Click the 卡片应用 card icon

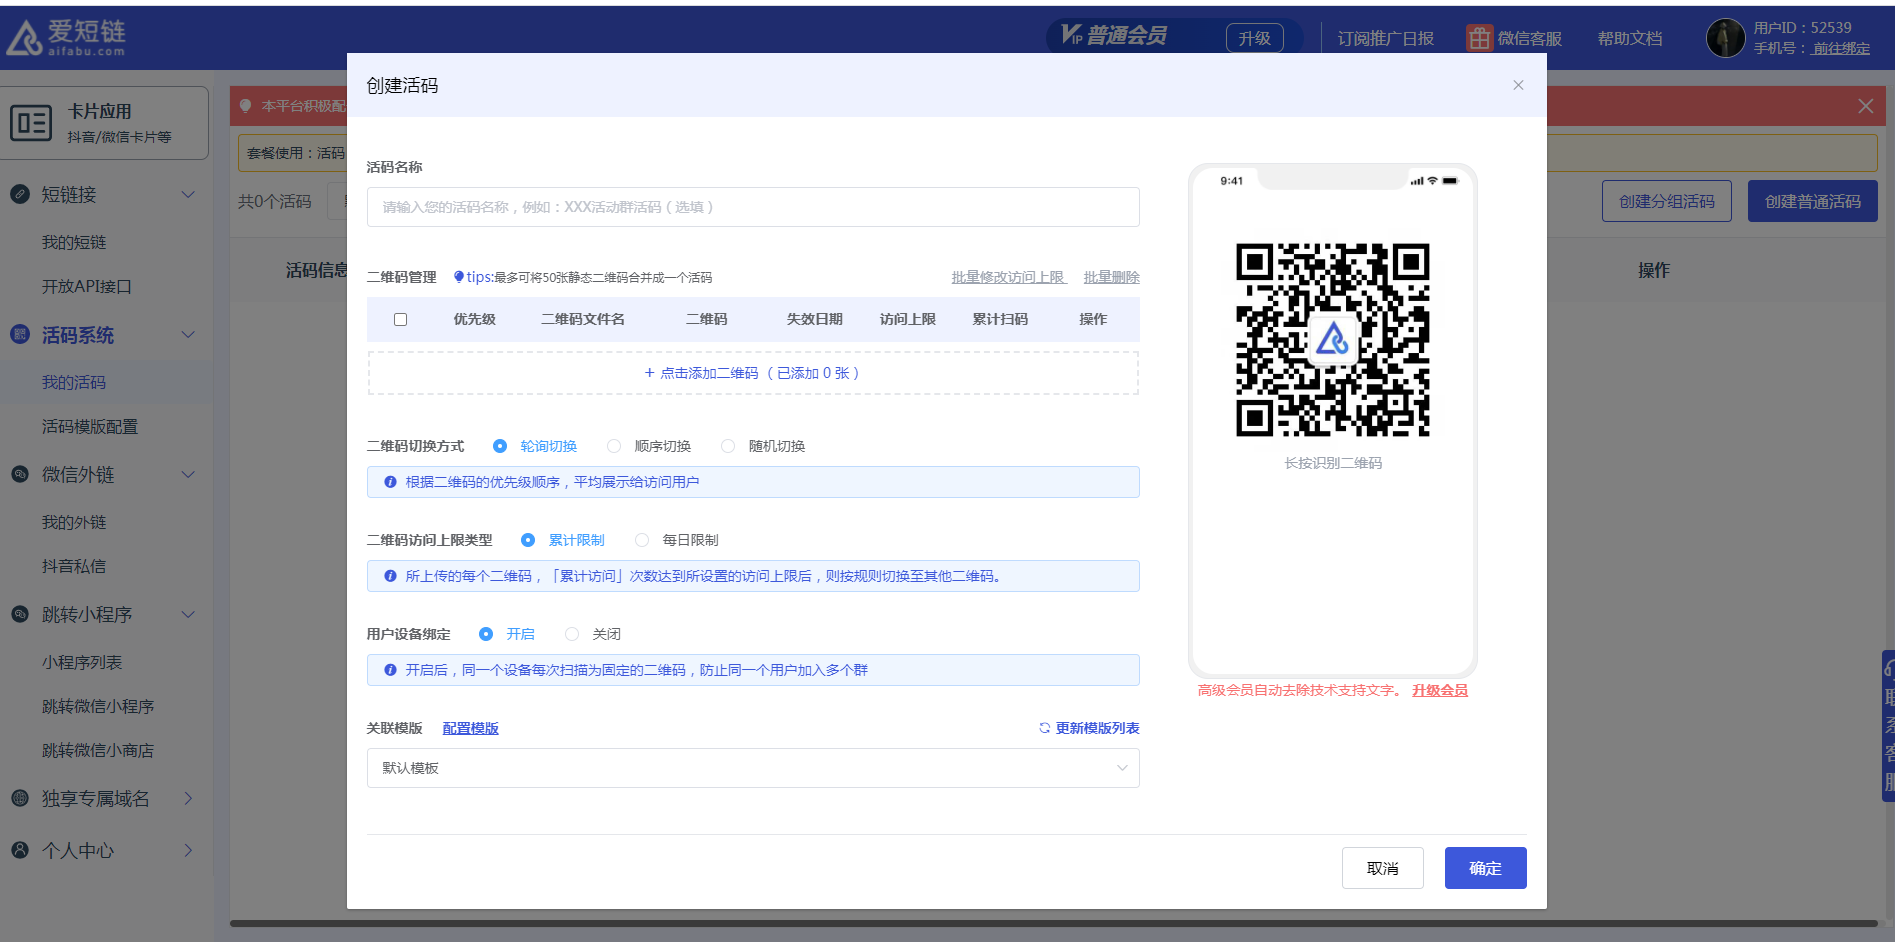pos(31,123)
